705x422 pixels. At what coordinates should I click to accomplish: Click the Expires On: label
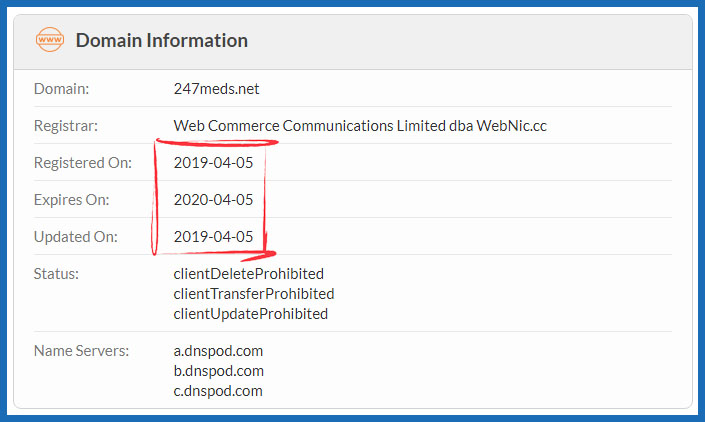(71, 200)
